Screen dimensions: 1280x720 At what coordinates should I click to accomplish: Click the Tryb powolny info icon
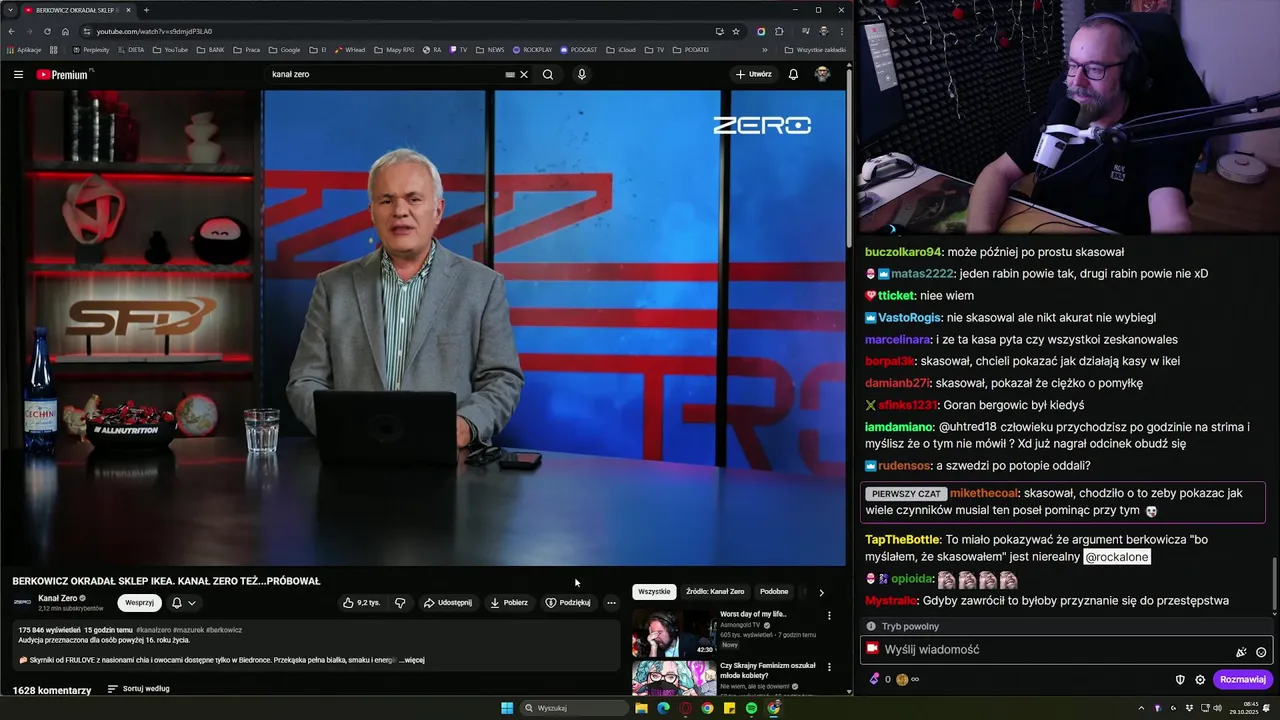click(x=871, y=626)
